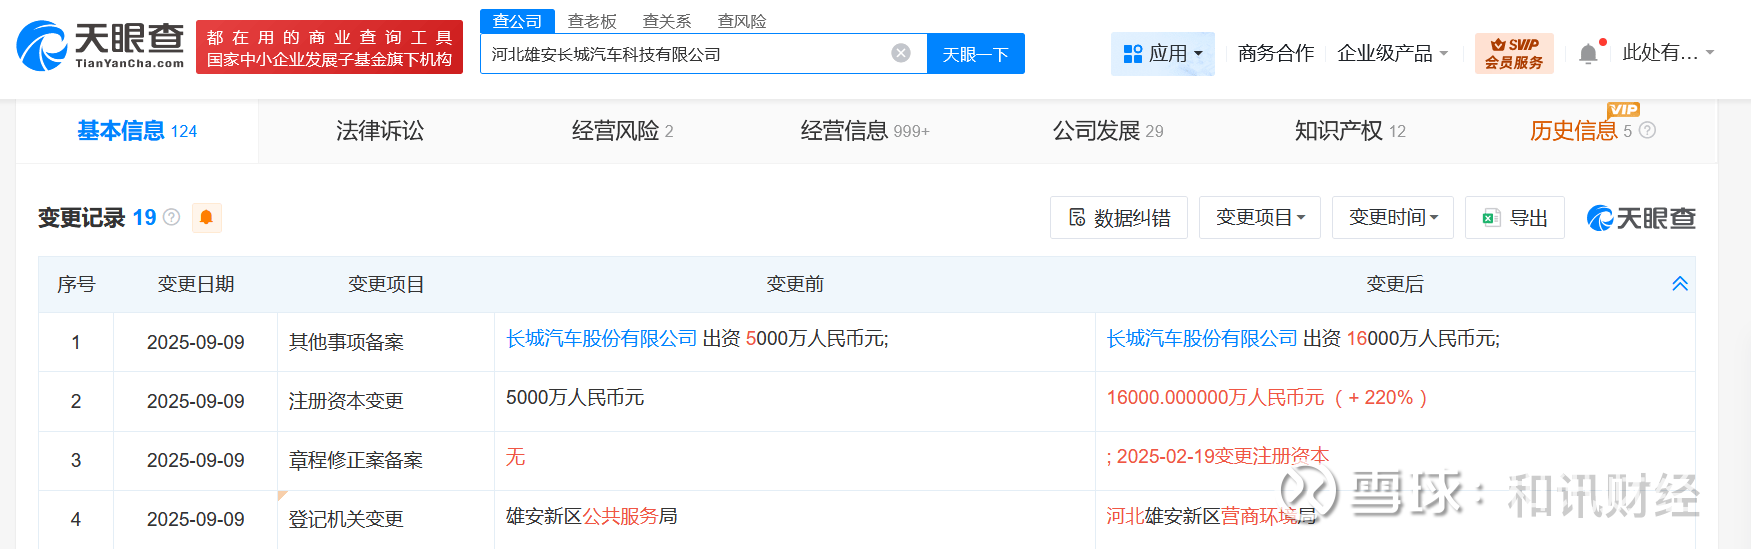The height and width of the screenshot is (549, 1751).
Task: Select the 查公司 search tab
Action: [x=517, y=21]
